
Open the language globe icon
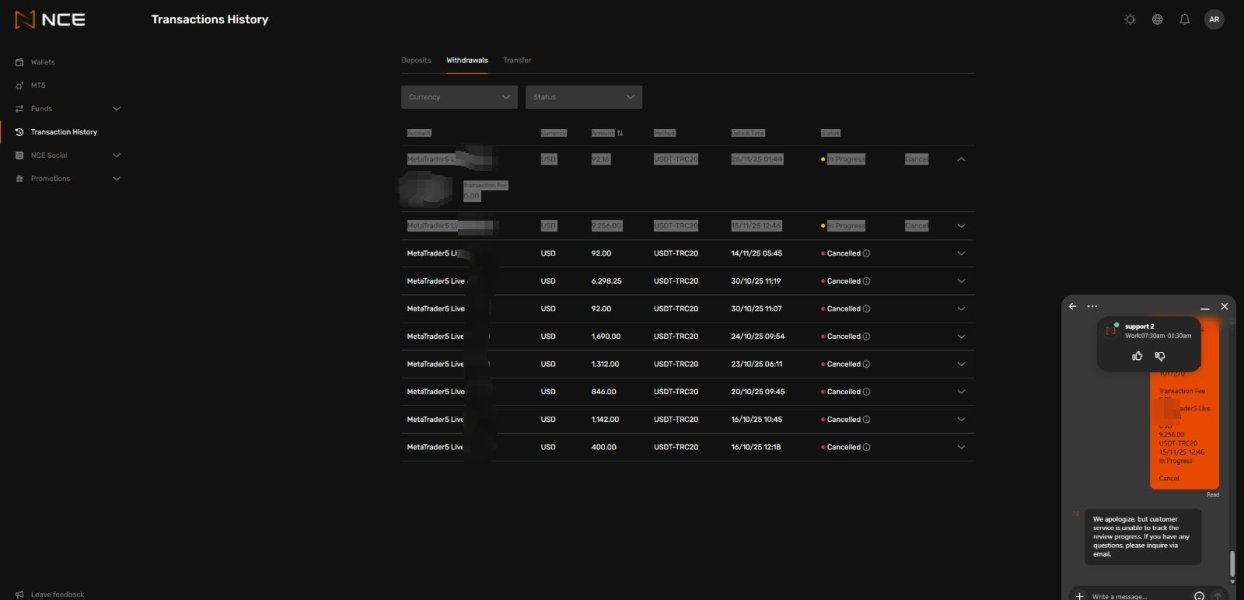[1157, 19]
